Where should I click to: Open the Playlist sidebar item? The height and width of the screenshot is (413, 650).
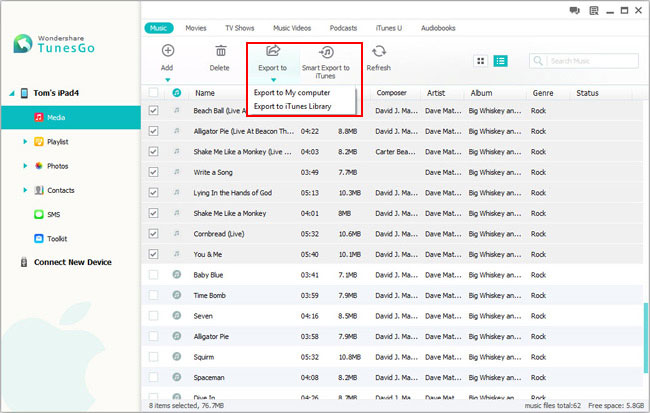coord(57,142)
